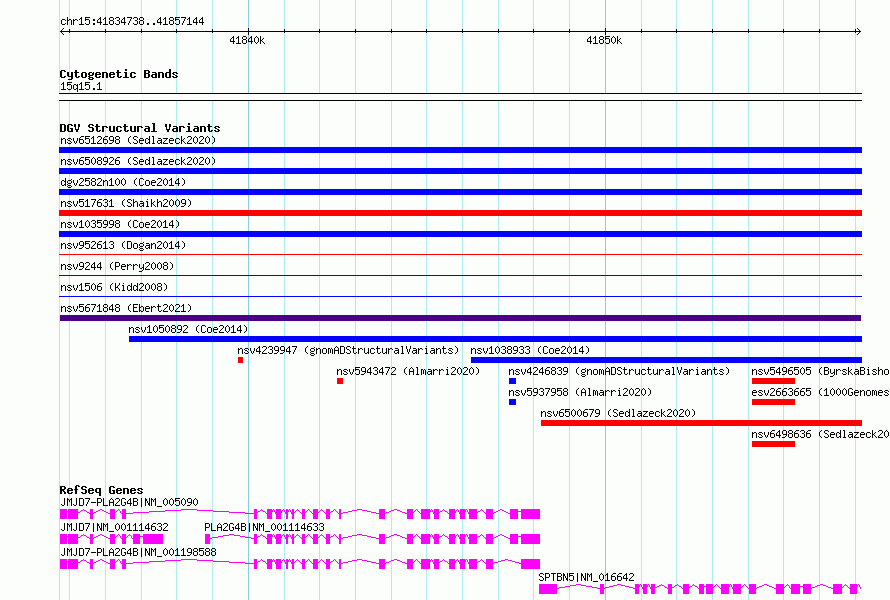
Task: Select the red square under nsv5943472
Action: point(339,381)
